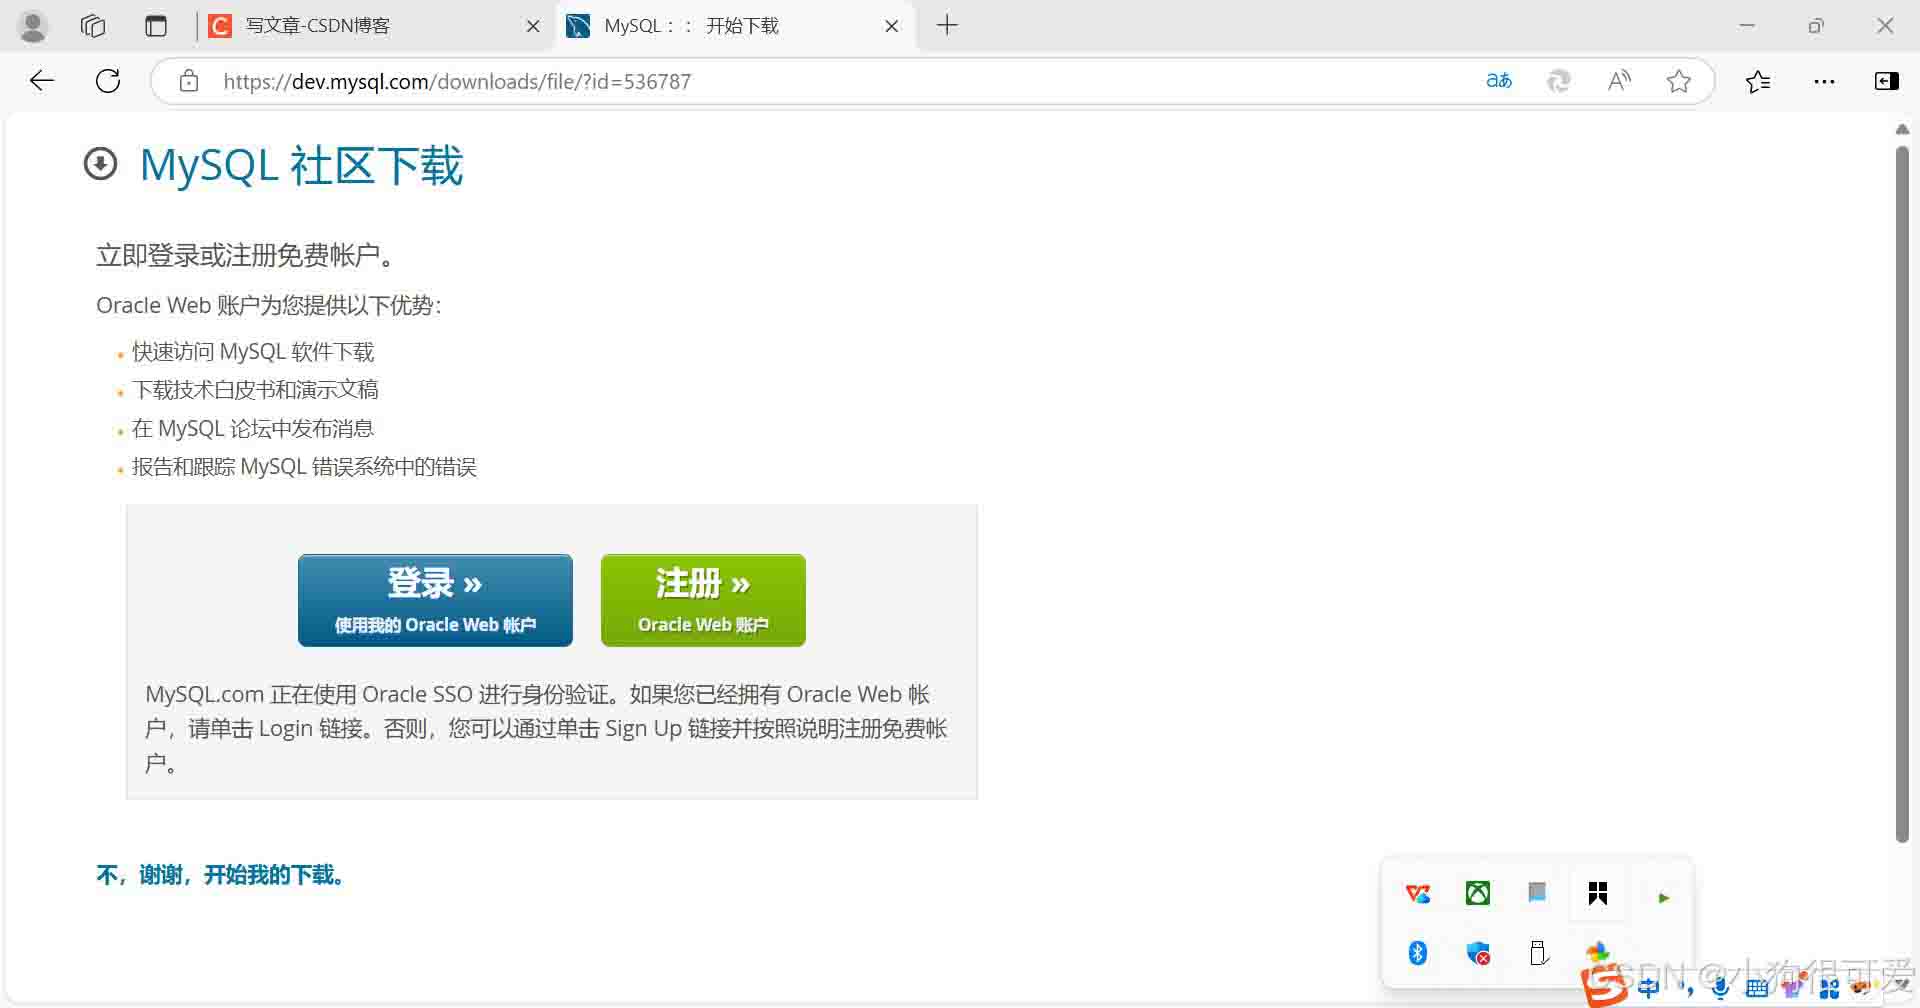Screen dimensions: 1920x1008
Task: Open the Sogou soft keyboard icon
Action: pos(1757,989)
